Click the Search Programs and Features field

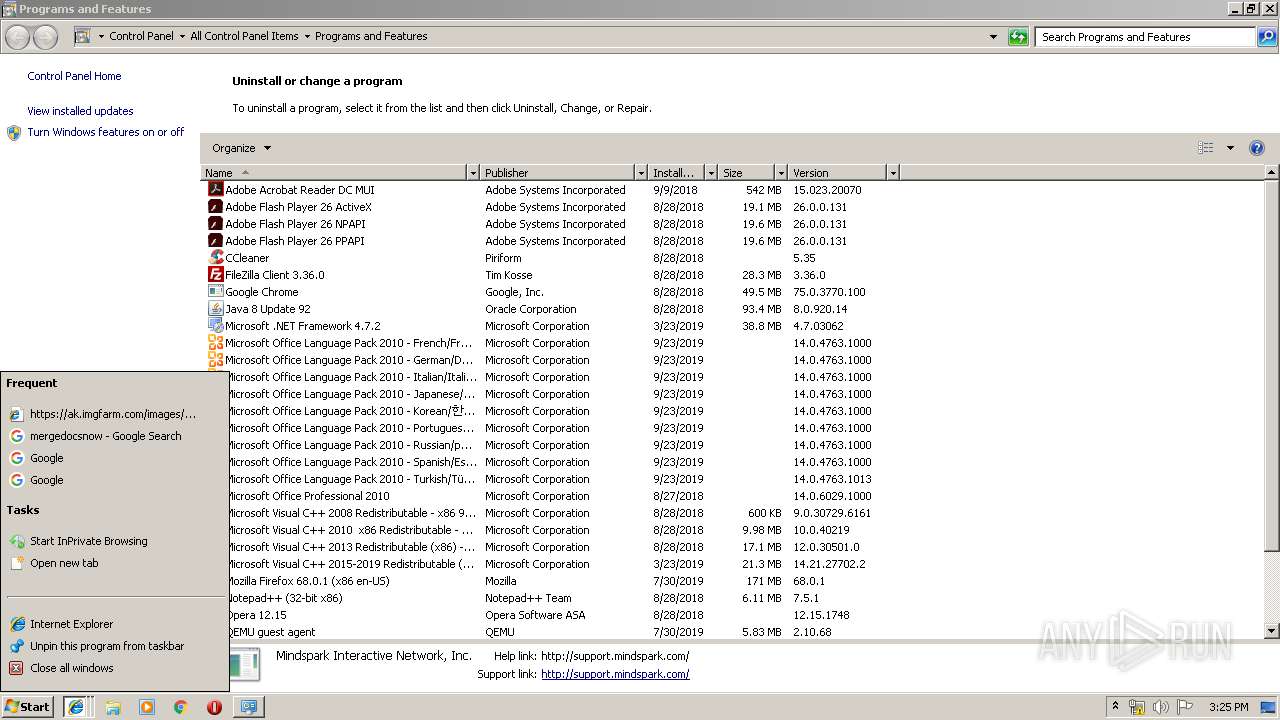[x=1146, y=37]
